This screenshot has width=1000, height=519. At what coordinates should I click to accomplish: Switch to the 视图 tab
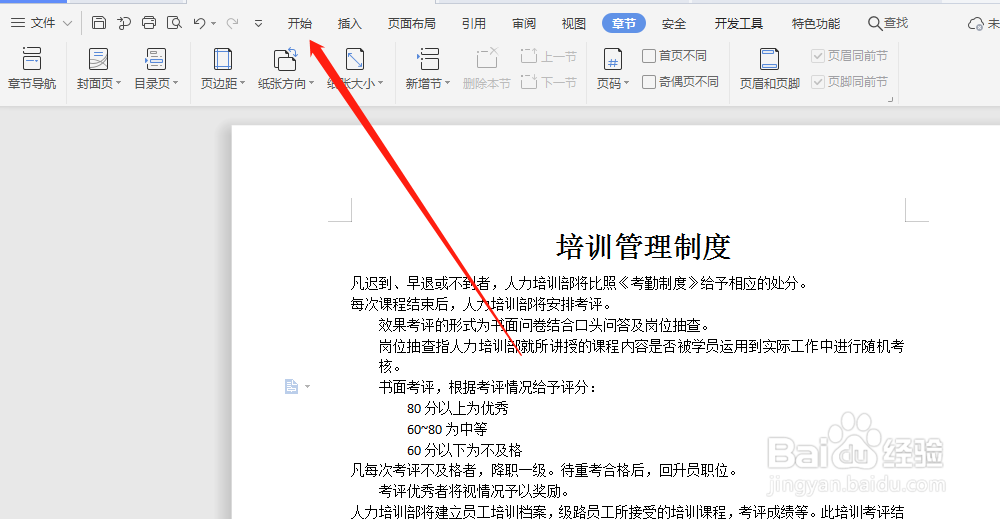(x=573, y=24)
